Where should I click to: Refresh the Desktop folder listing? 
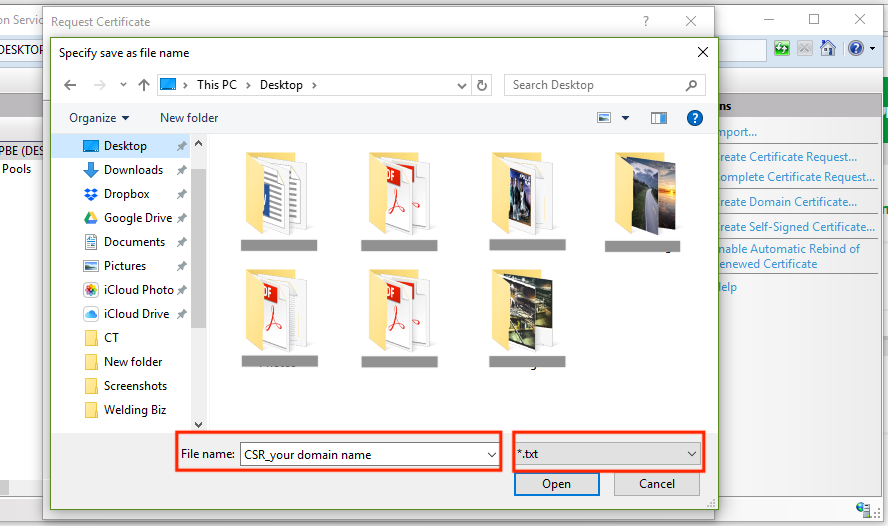click(482, 85)
